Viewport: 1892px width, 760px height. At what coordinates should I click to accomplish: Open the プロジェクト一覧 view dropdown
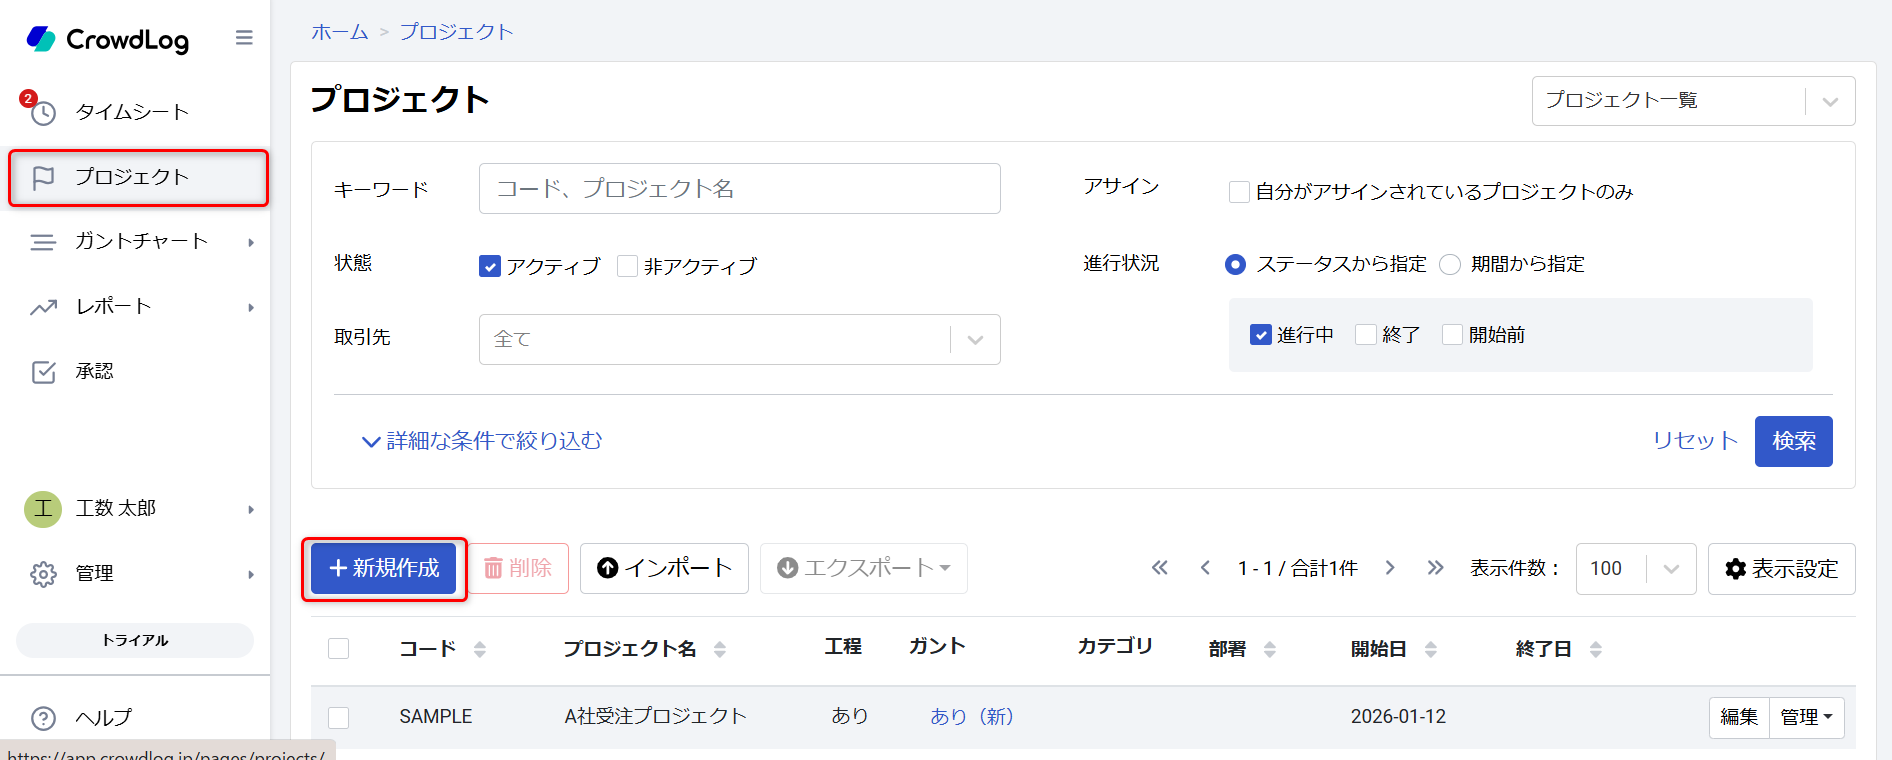[1692, 101]
